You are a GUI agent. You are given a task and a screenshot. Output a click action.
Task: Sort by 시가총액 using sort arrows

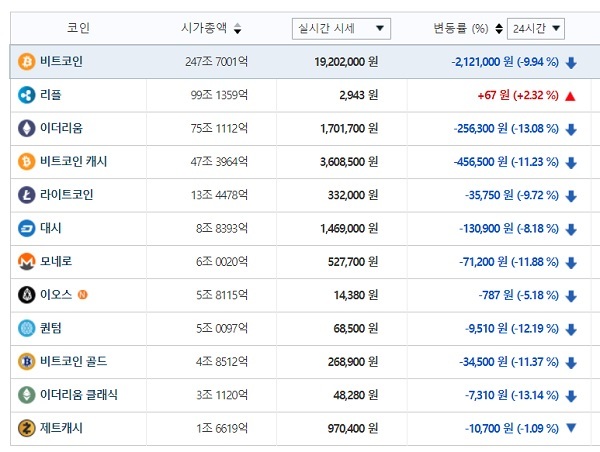point(238,29)
